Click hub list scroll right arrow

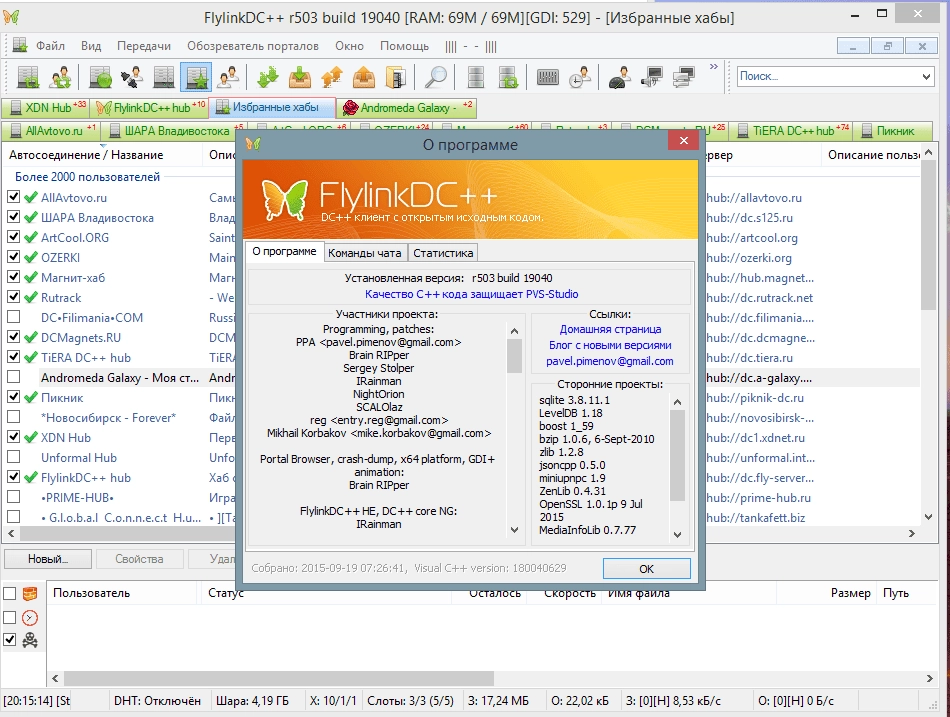(912, 533)
